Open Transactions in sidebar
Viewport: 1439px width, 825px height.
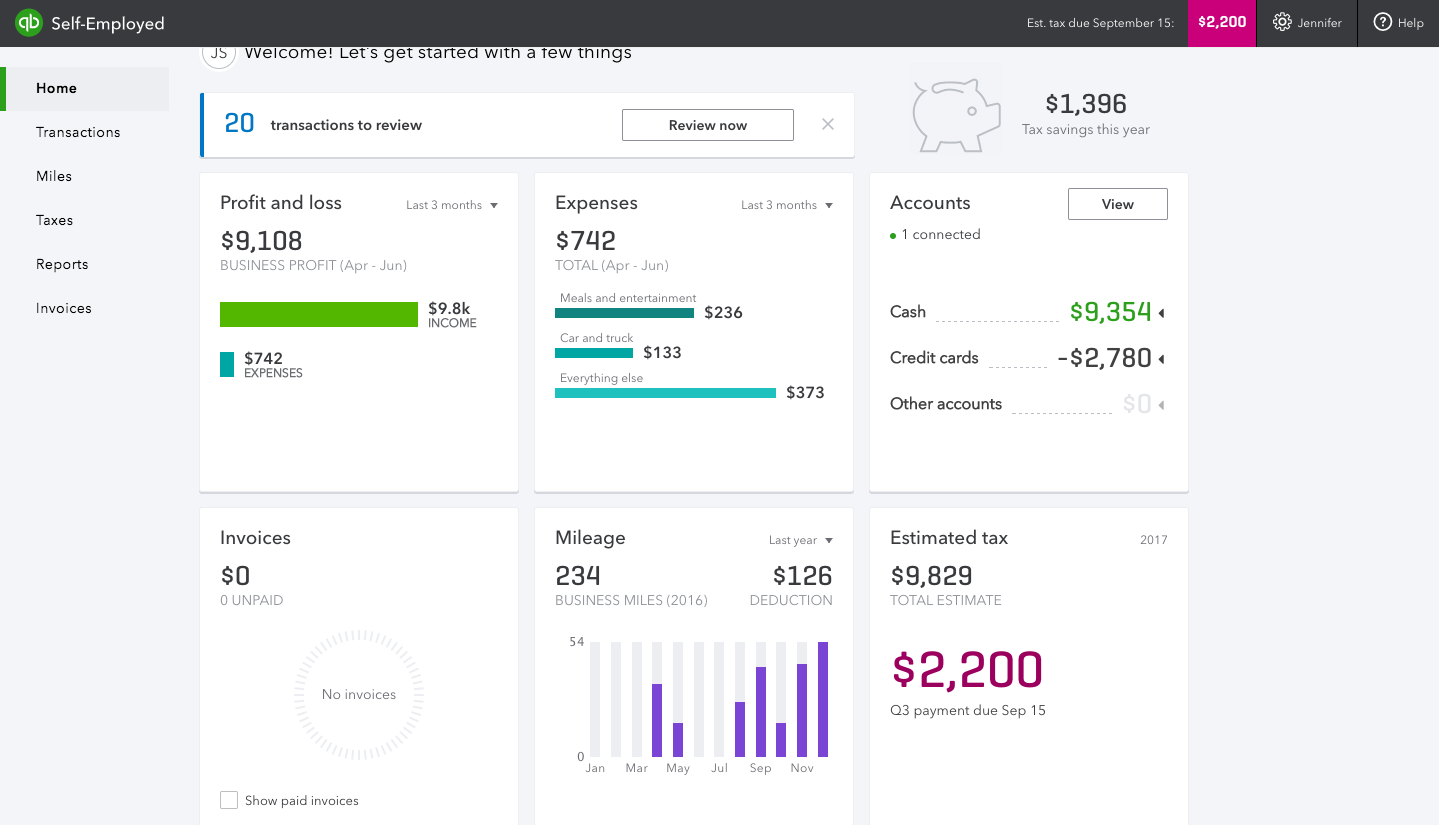pos(78,132)
